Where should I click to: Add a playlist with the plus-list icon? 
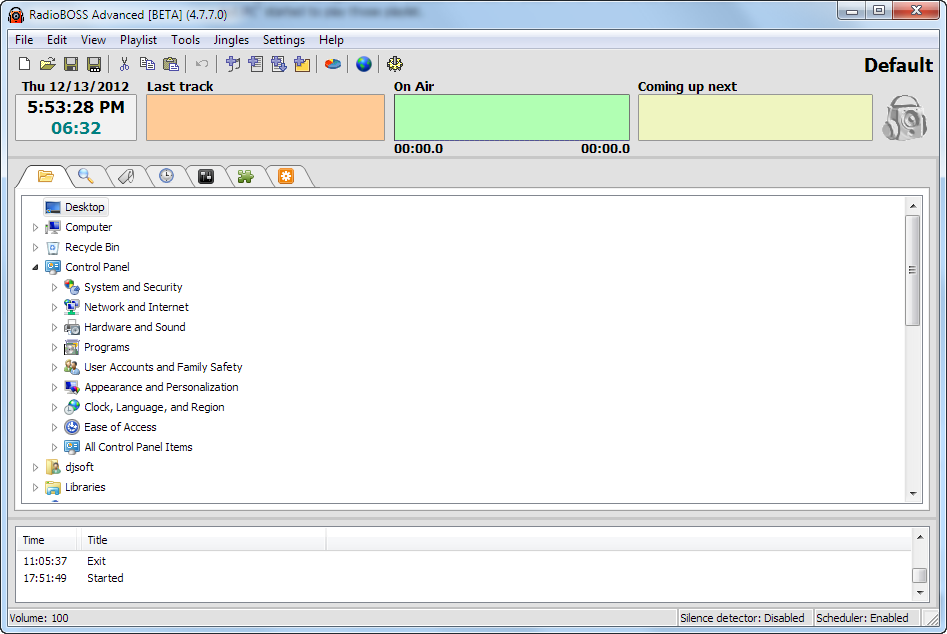coord(255,63)
